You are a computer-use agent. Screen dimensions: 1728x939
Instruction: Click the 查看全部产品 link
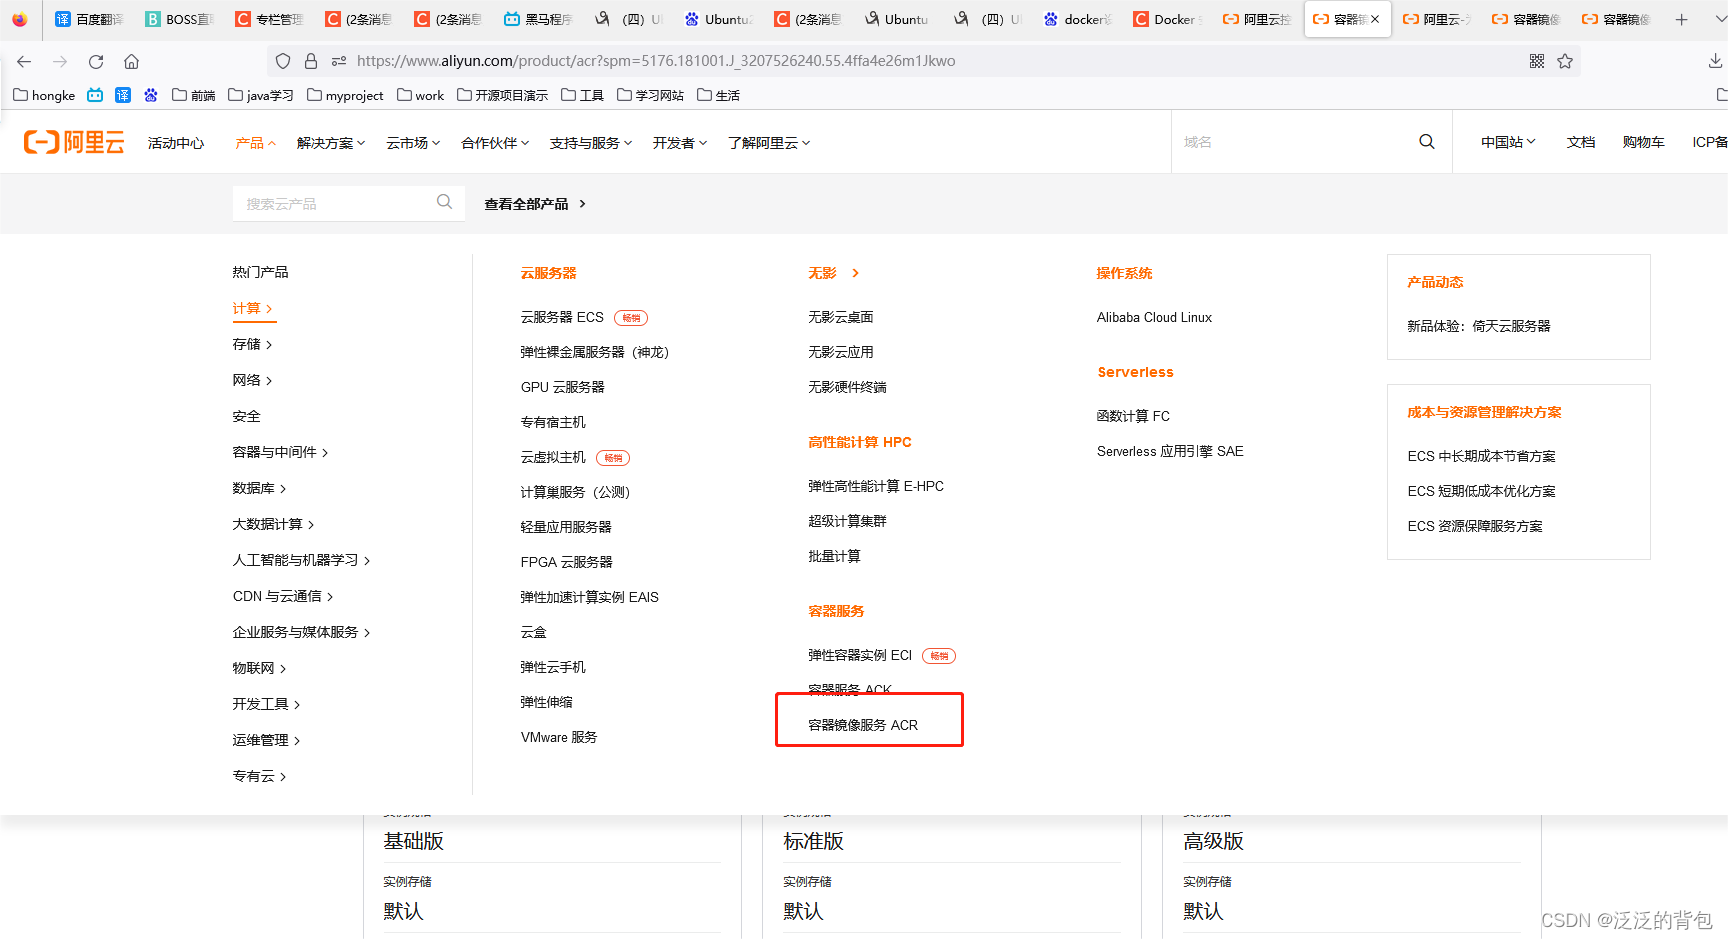[527, 203]
